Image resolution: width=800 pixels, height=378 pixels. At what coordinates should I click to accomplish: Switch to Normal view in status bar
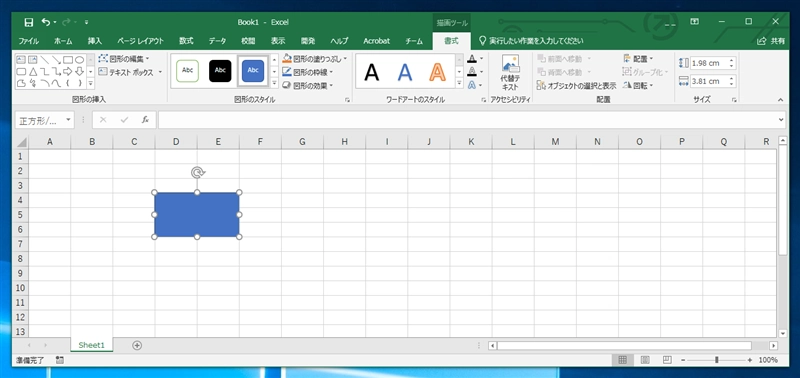tap(622, 360)
